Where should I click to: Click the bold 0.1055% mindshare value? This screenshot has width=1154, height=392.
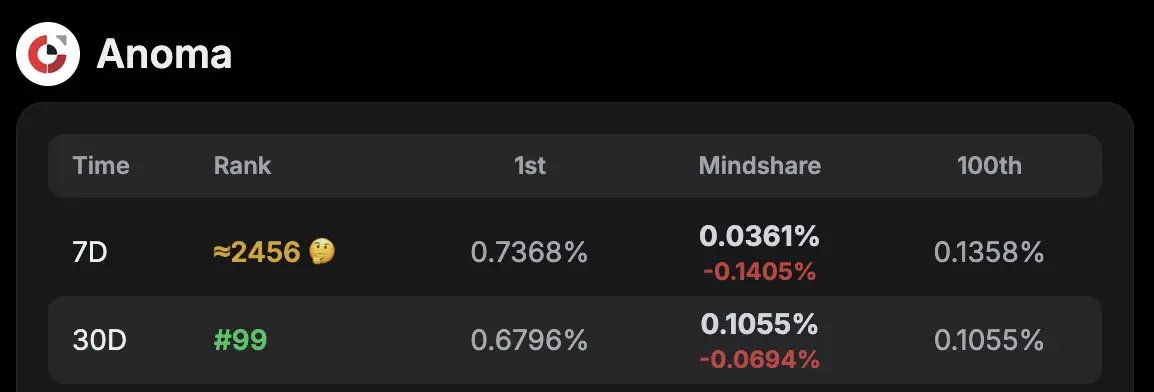click(x=760, y=324)
